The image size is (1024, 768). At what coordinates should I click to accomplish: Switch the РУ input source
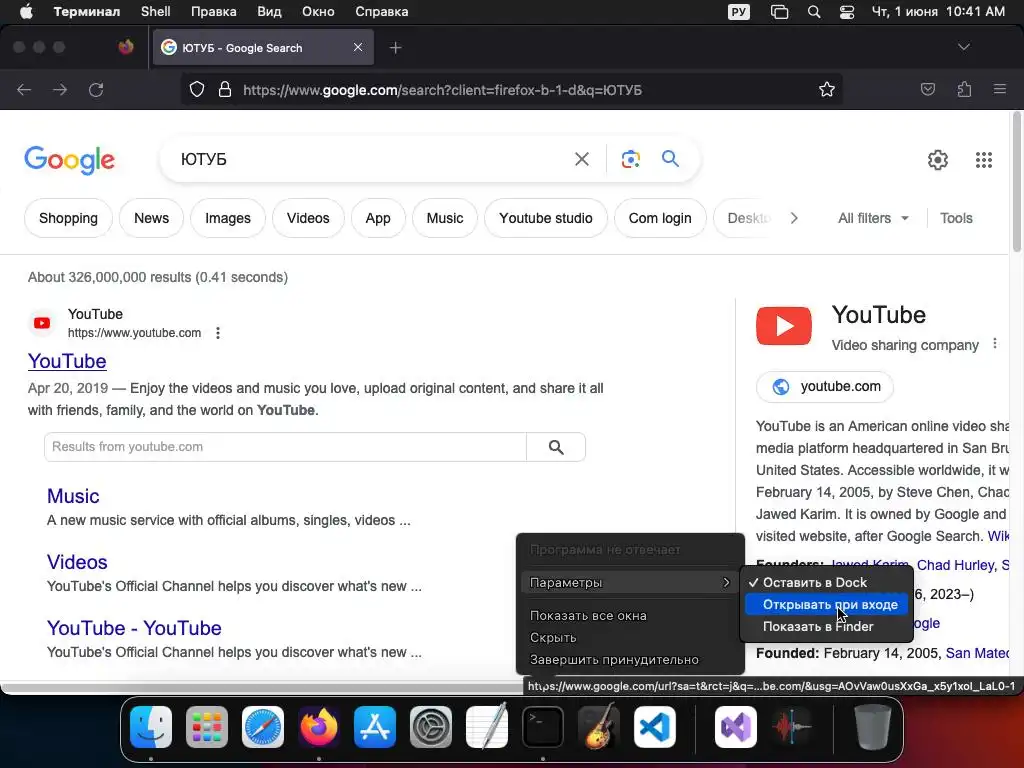coord(739,12)
